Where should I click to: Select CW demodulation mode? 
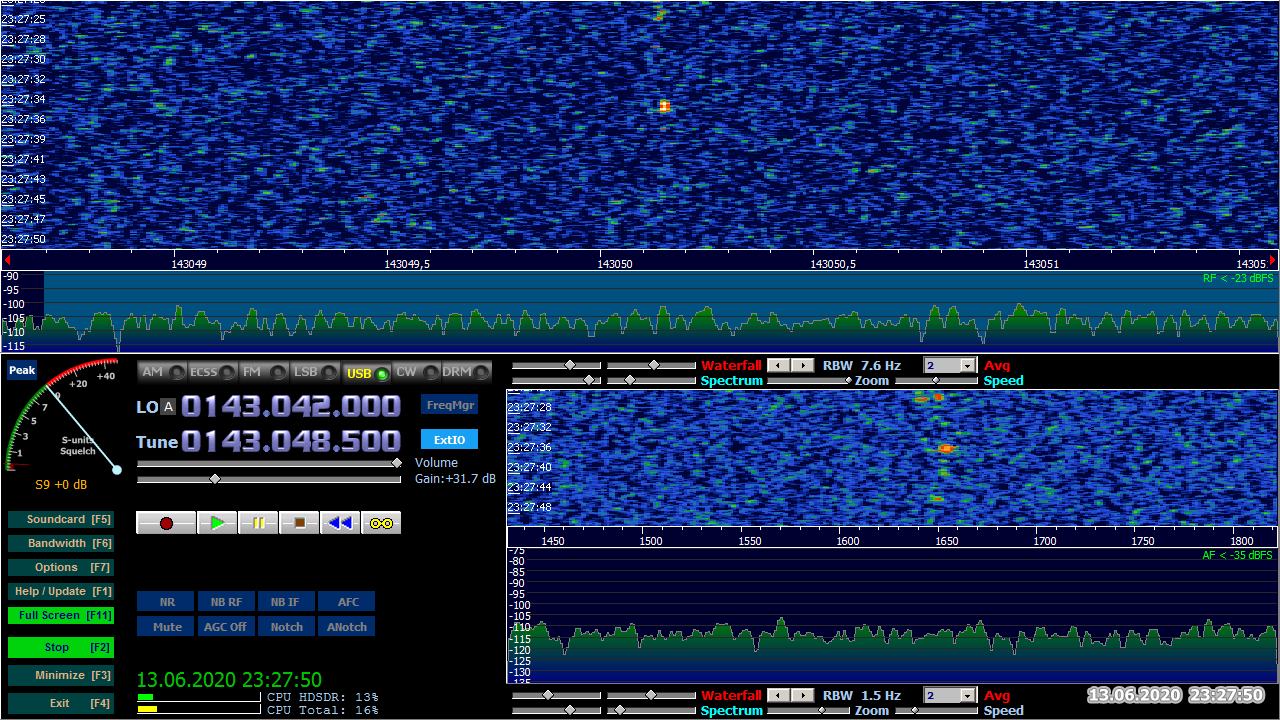pos(416,372)
